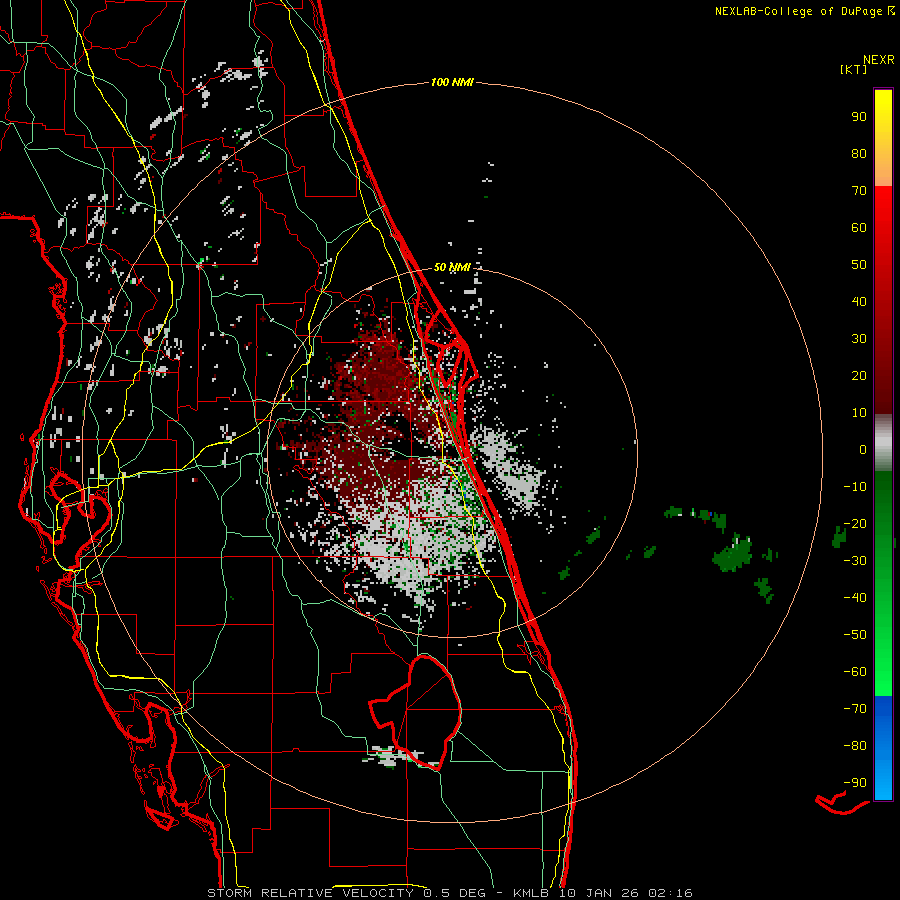Click the positive 30 value on the velocity scale
Screen dimensions: 900x900
pos(859,339)
